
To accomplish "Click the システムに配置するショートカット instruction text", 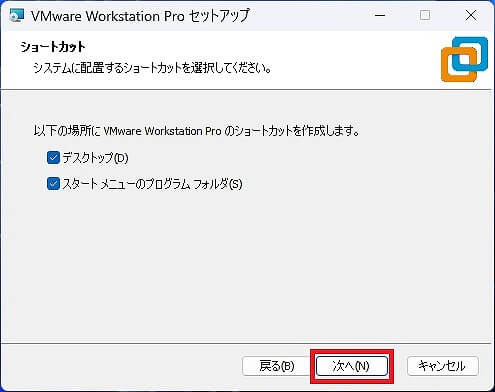I will pyautogui.click(x=153, y=68).
